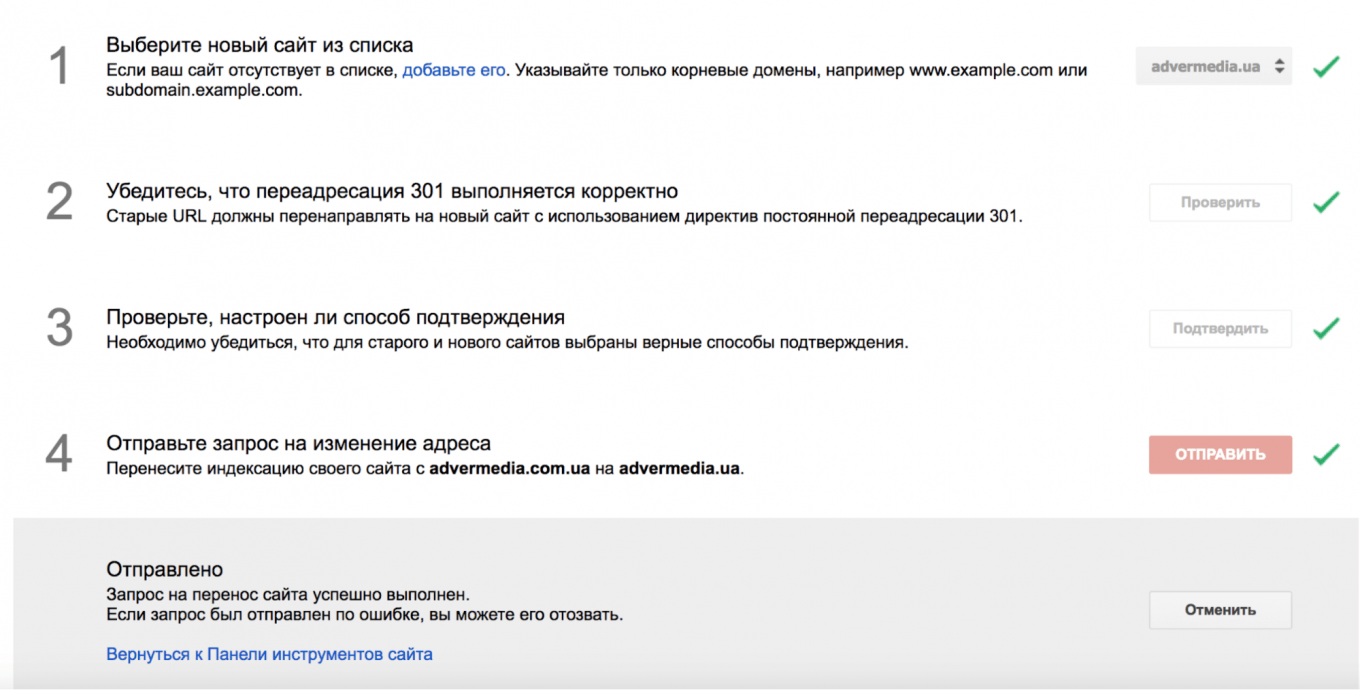
Task: Click the heading "Выберите новый сайт из списка"
Action: [260, 45]
